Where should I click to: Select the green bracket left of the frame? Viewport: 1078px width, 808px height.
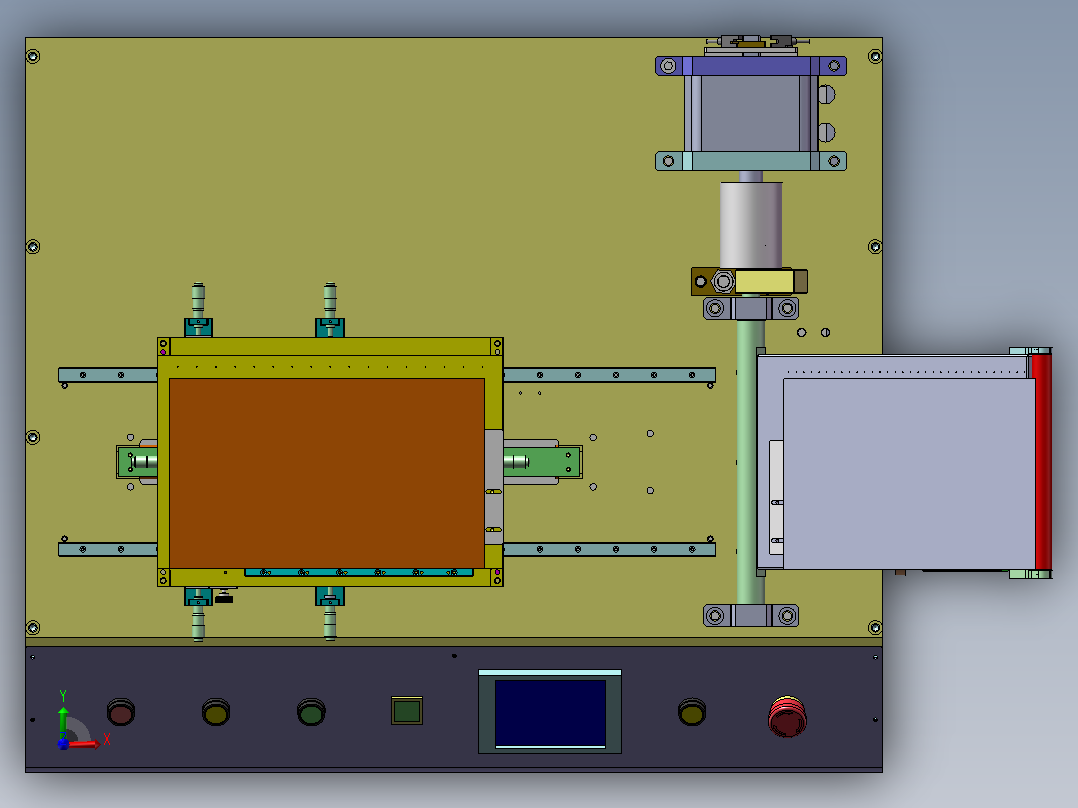[138, 462]
